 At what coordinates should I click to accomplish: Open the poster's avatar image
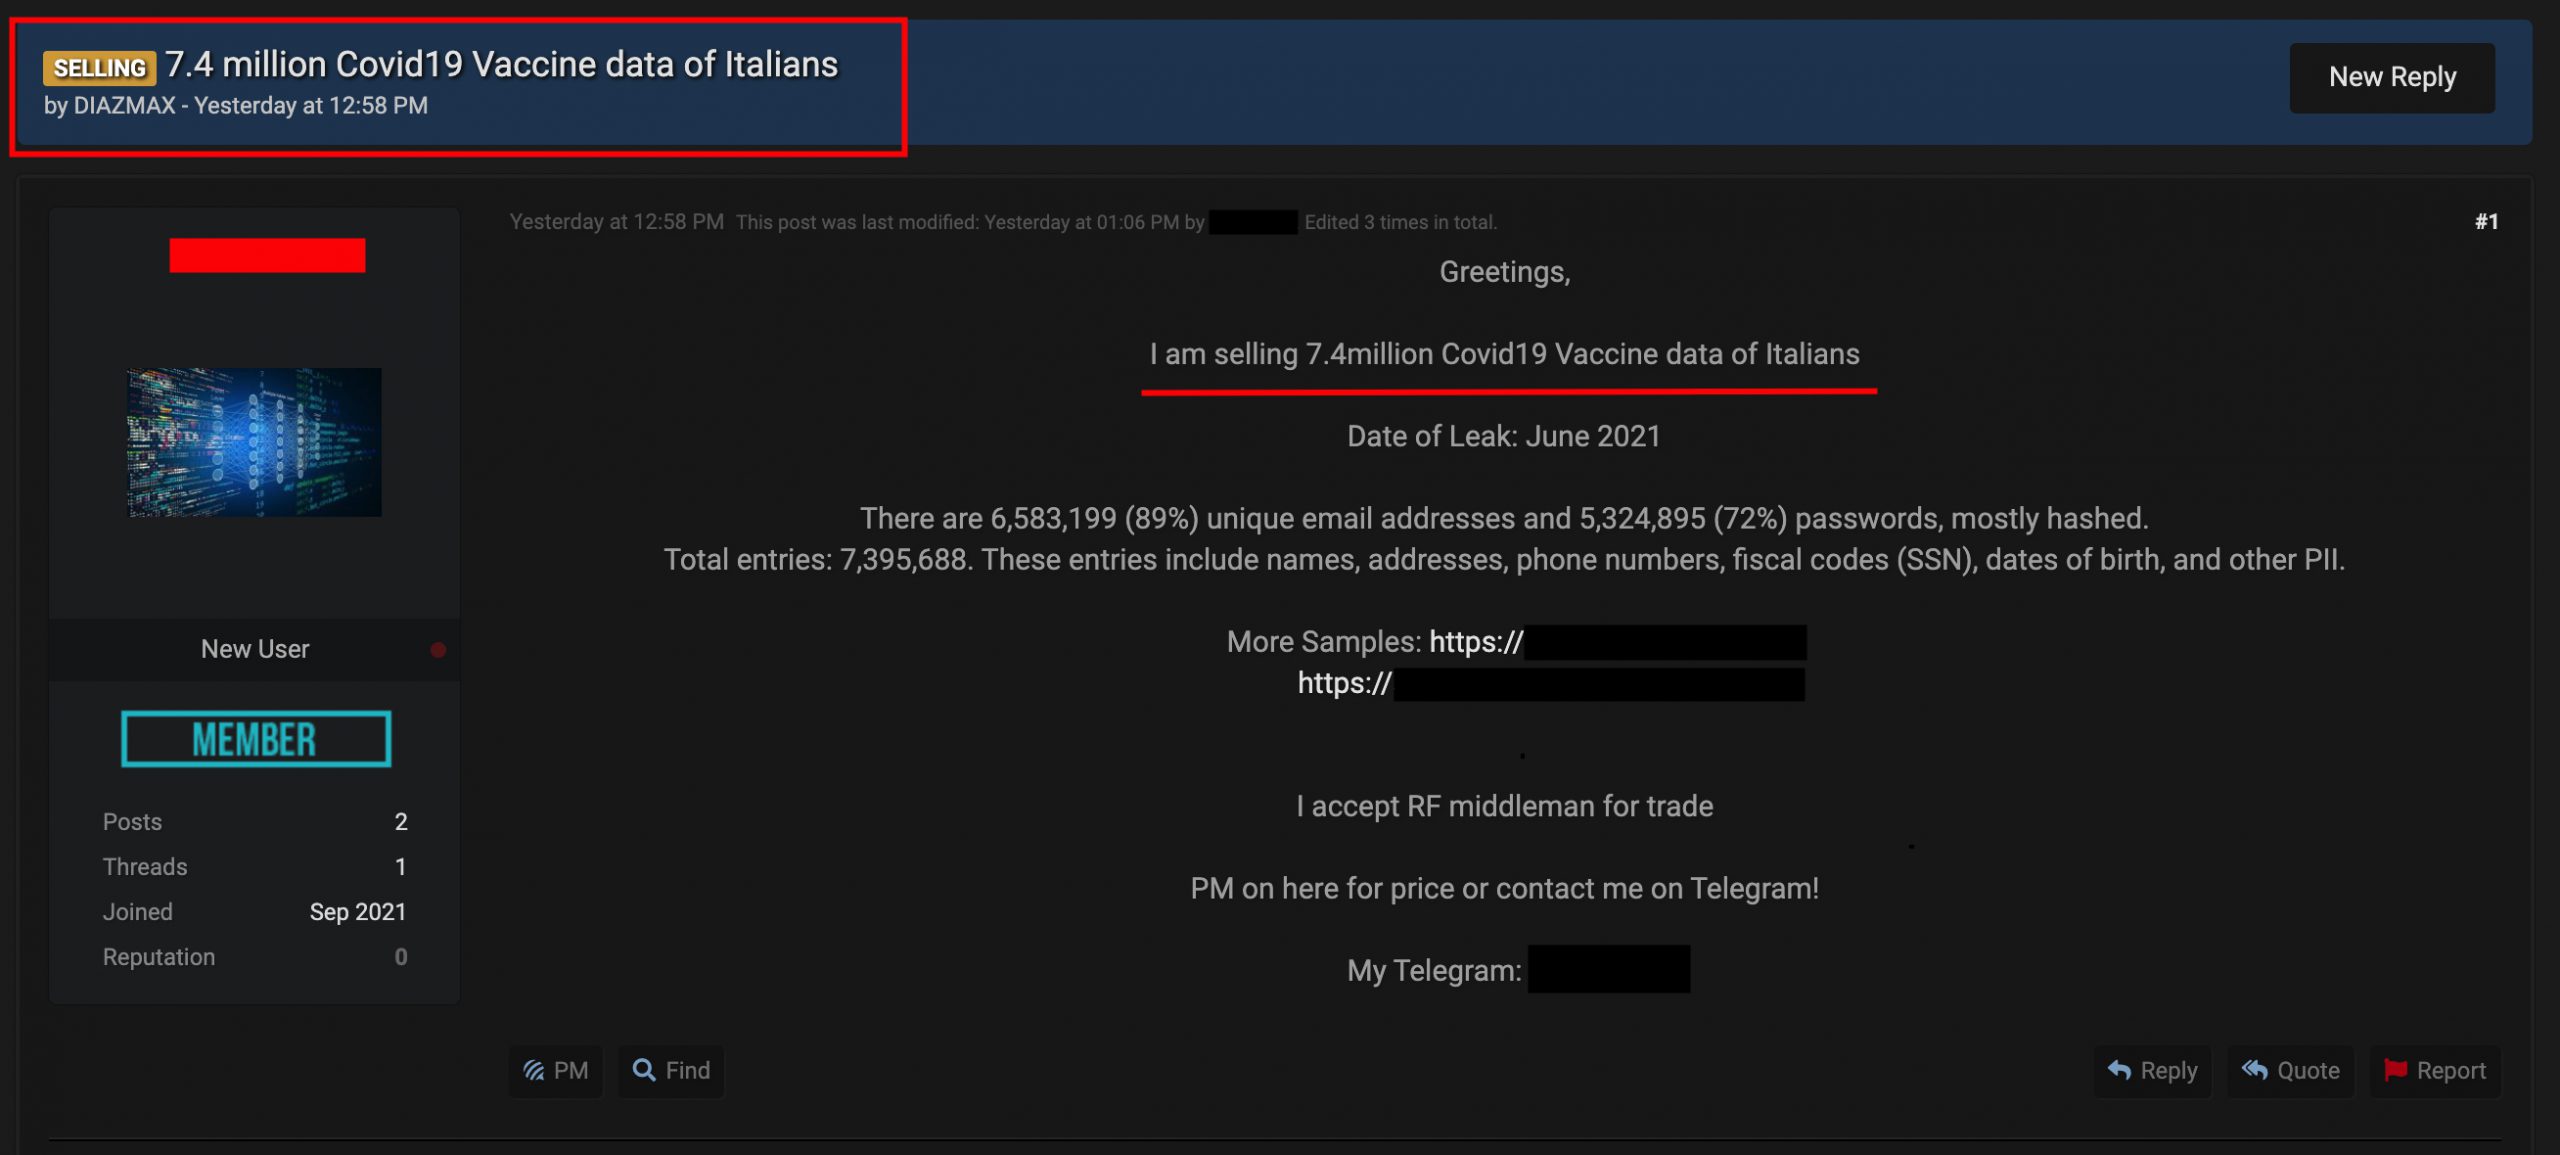[x=254, y=442]
